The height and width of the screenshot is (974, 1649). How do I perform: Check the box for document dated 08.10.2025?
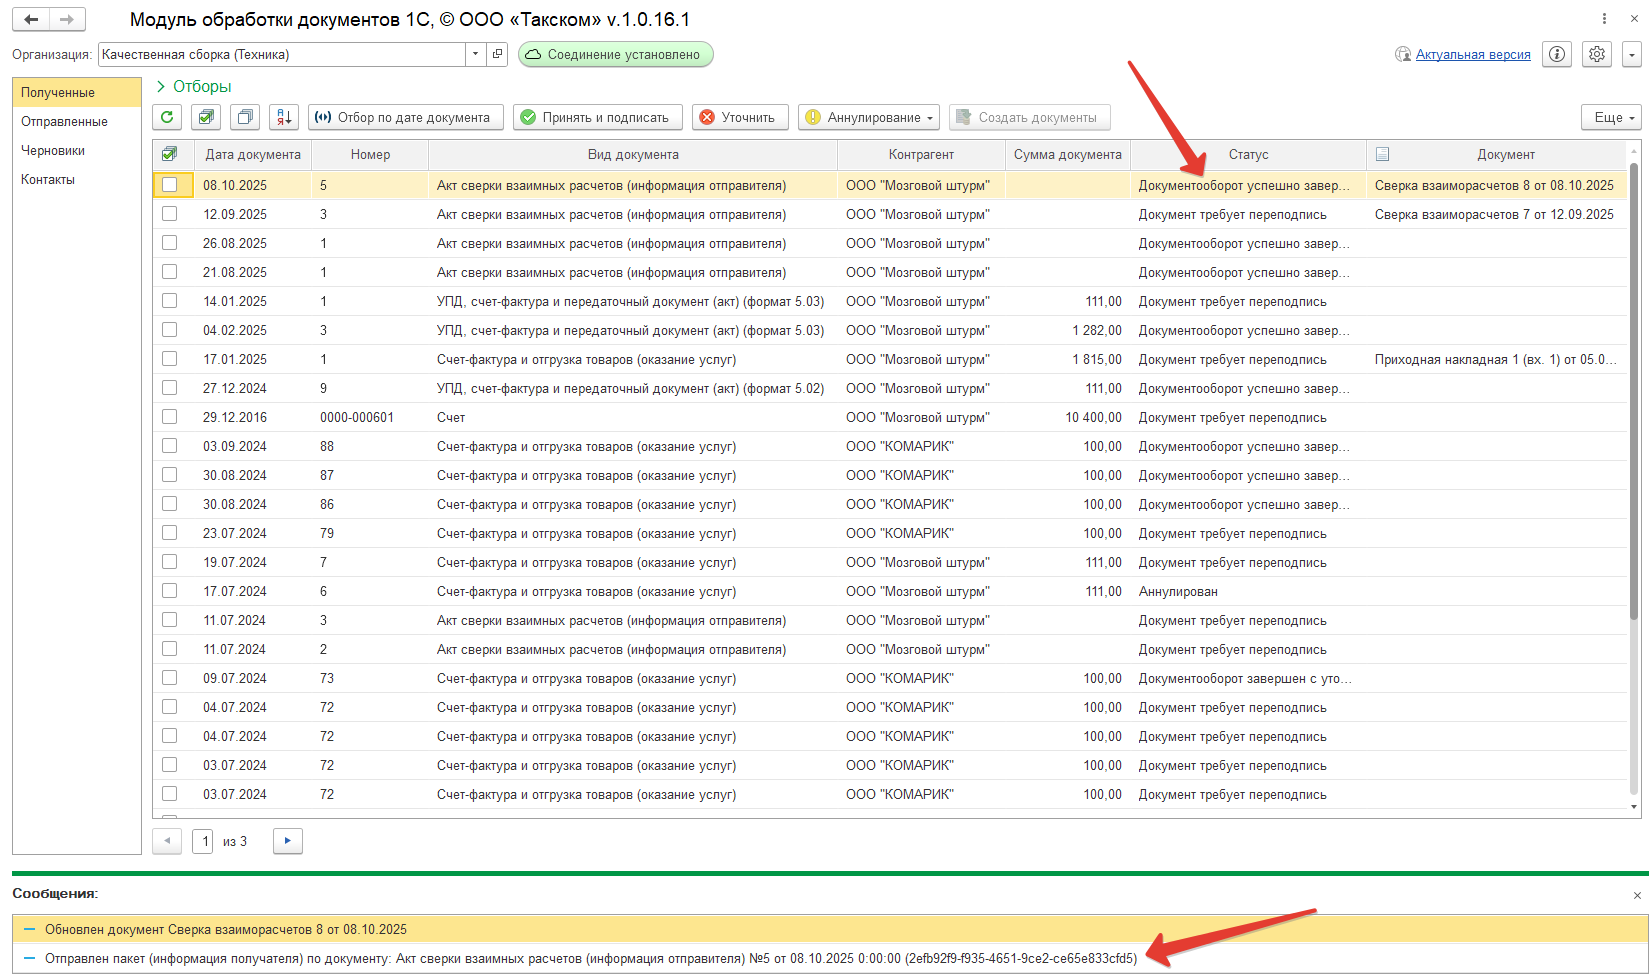pyautogui.click(x=170, y=185)
